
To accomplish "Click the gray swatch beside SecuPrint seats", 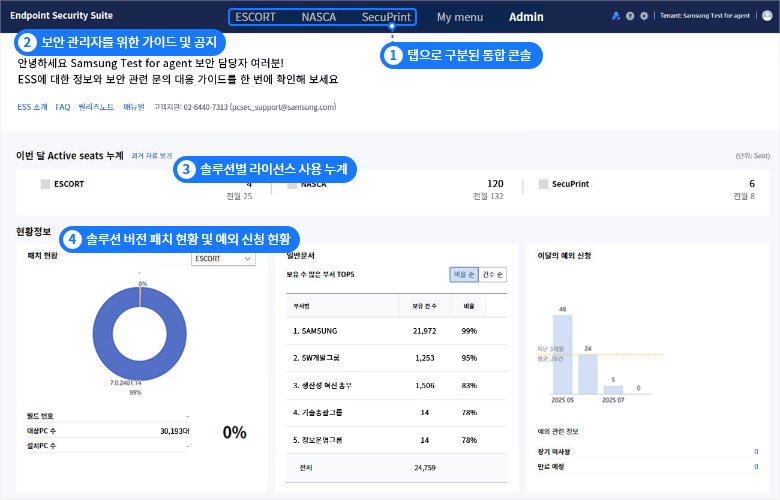I will click(x=543, y=184).
